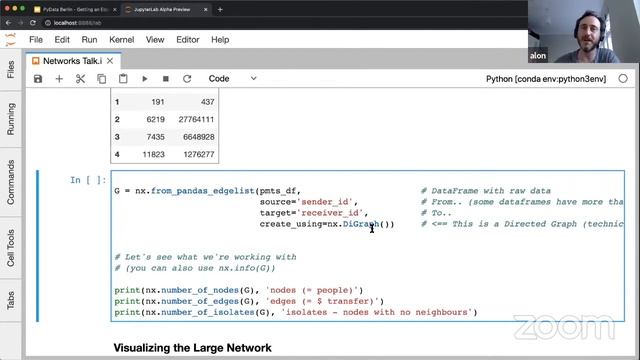Interrupt the kernel with the stop icon
Image resolution: width=640 pixels, height=360 pixels.
click(166, 79)
